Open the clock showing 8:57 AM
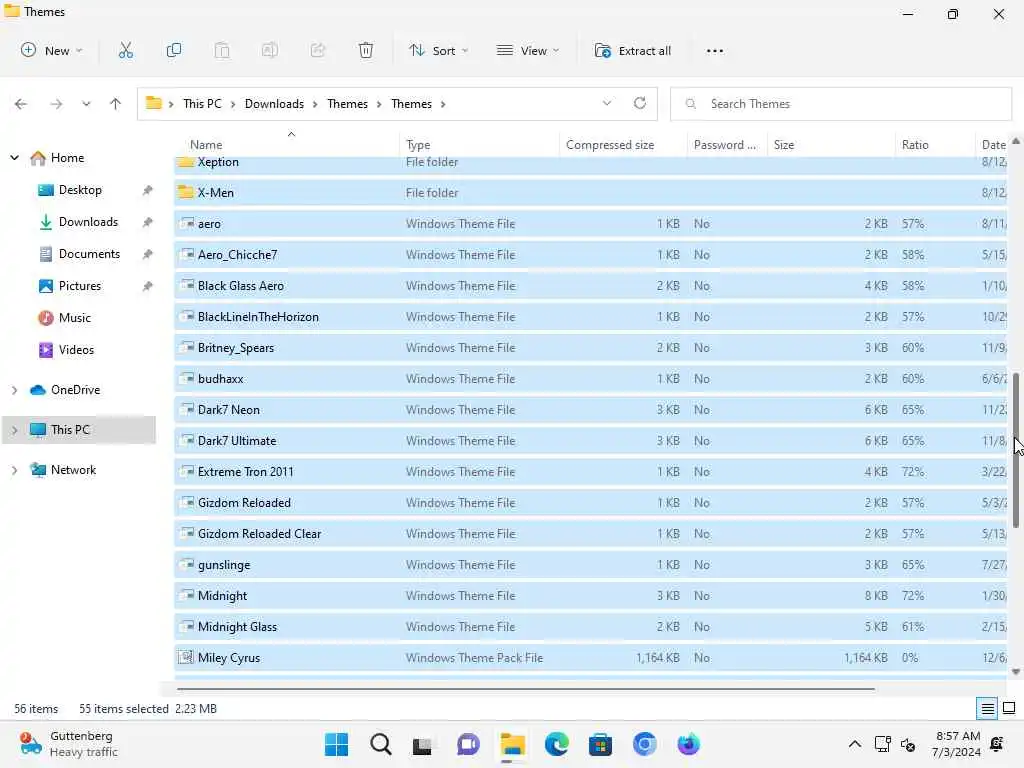Image resolution: width=1024 pixels, height=768 pixels. [x=957, y=744]
